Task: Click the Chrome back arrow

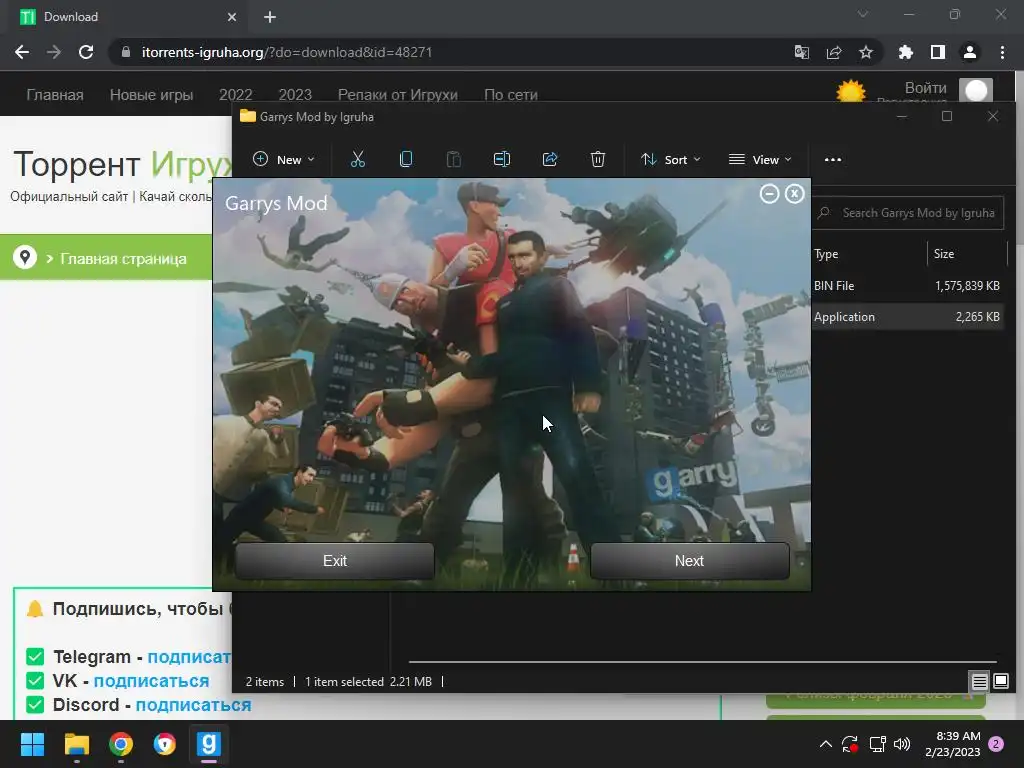Action: [x=22, y=52]
